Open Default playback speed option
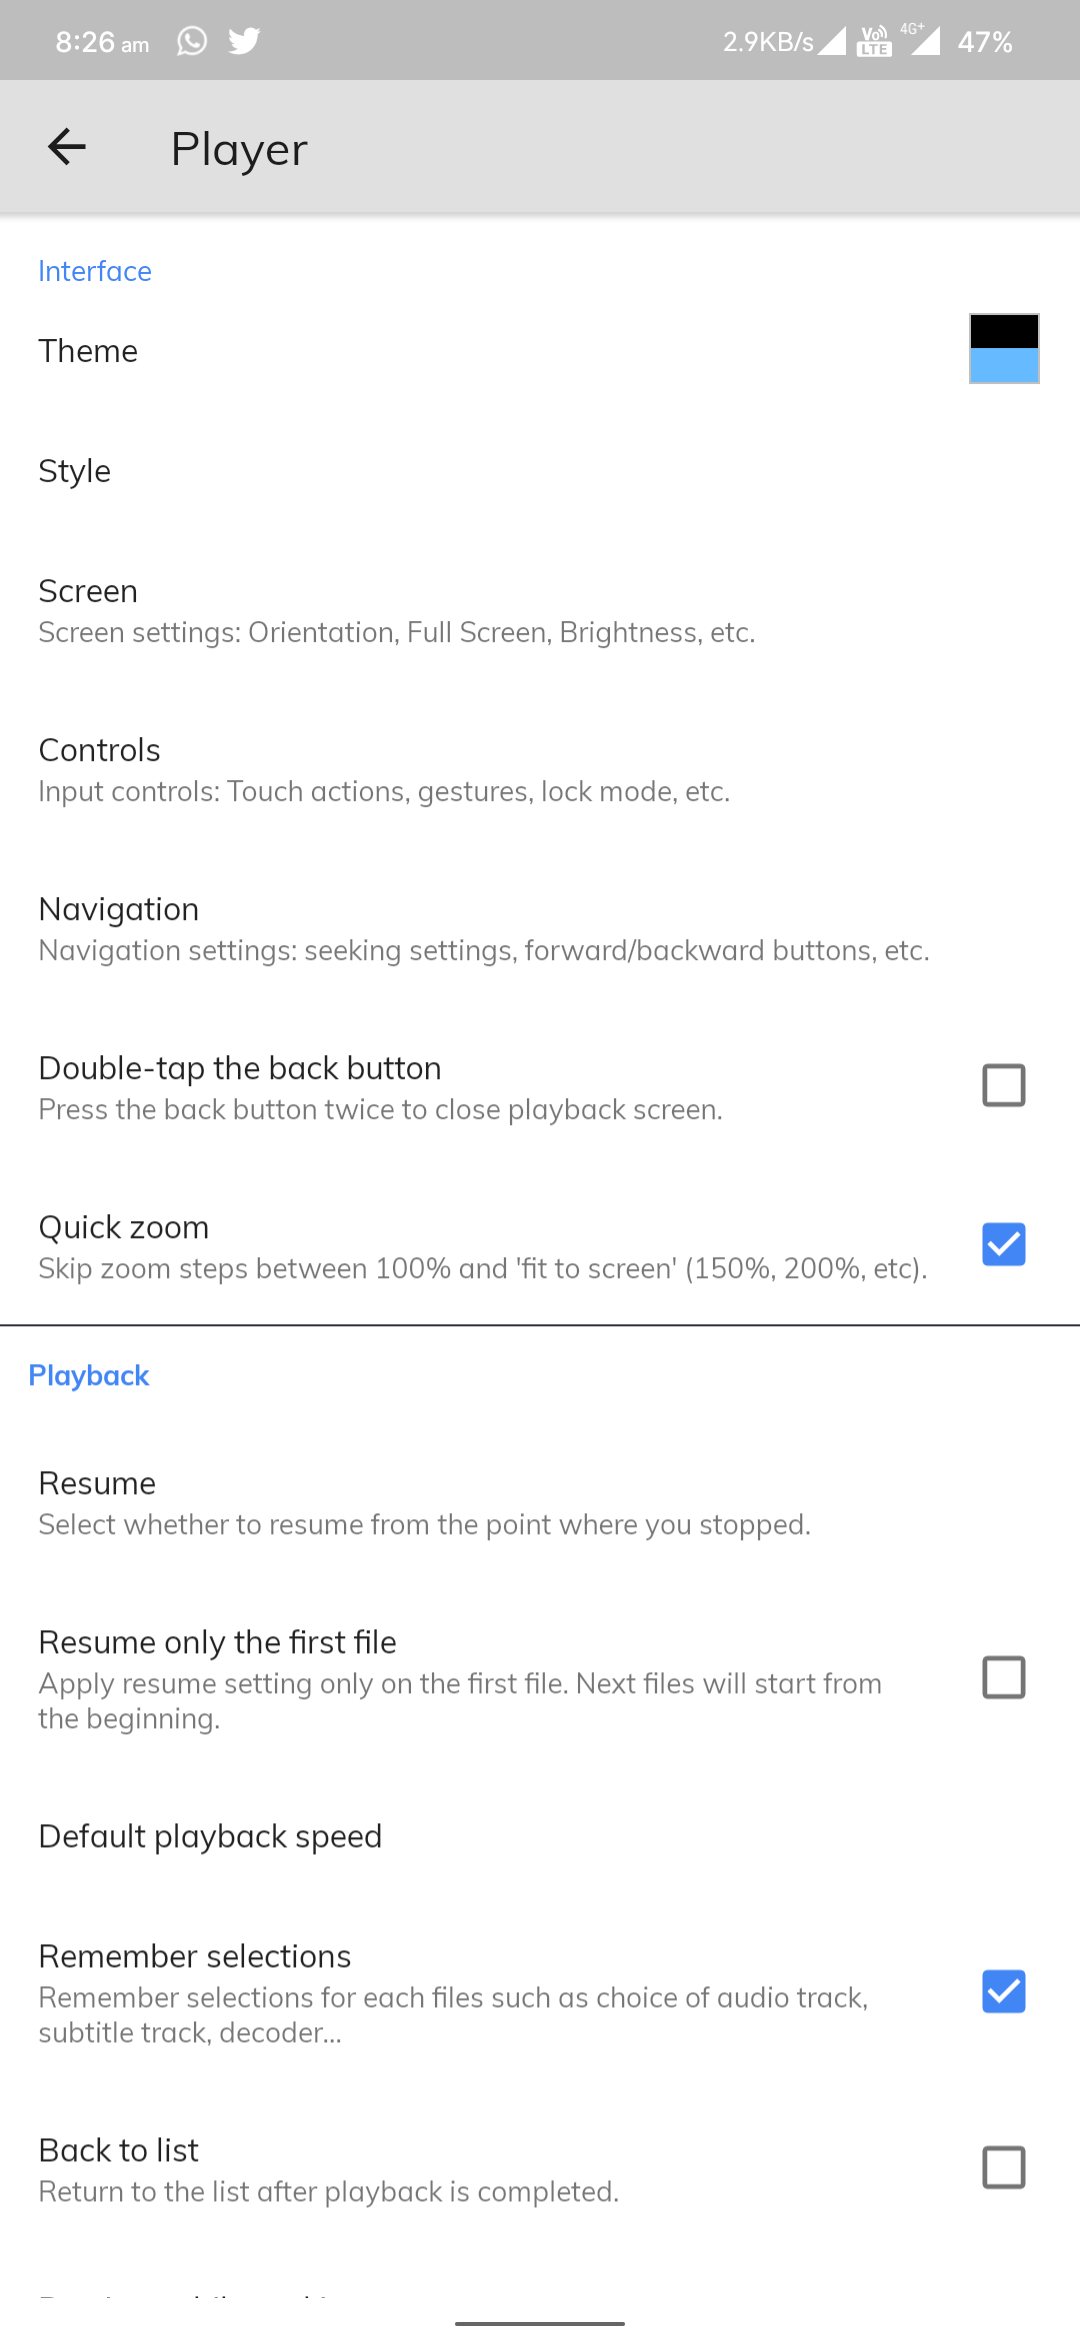The image size is (1080, 2340). pyautogui.click(x=540, y=1836)
